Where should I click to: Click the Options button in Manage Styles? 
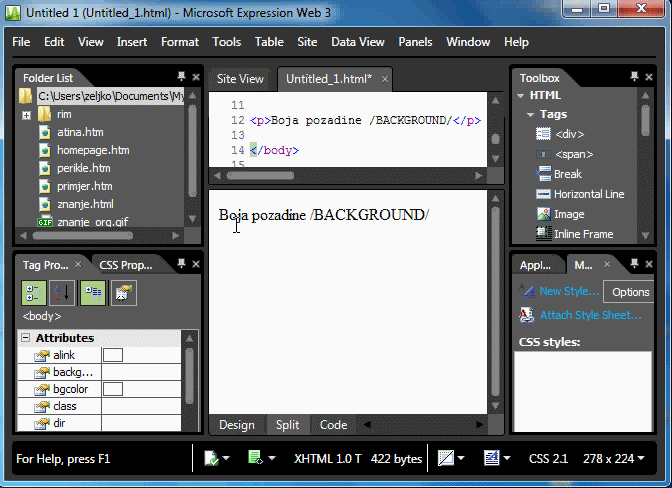[x=630, y=292]
